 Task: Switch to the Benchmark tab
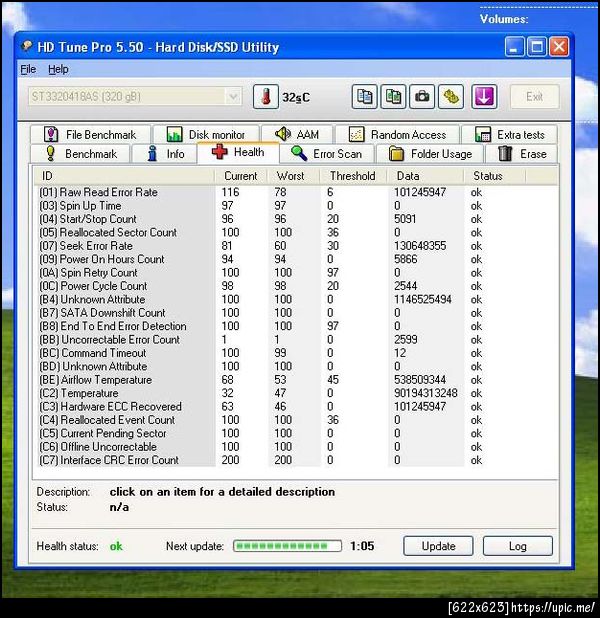tap(80, 154)
